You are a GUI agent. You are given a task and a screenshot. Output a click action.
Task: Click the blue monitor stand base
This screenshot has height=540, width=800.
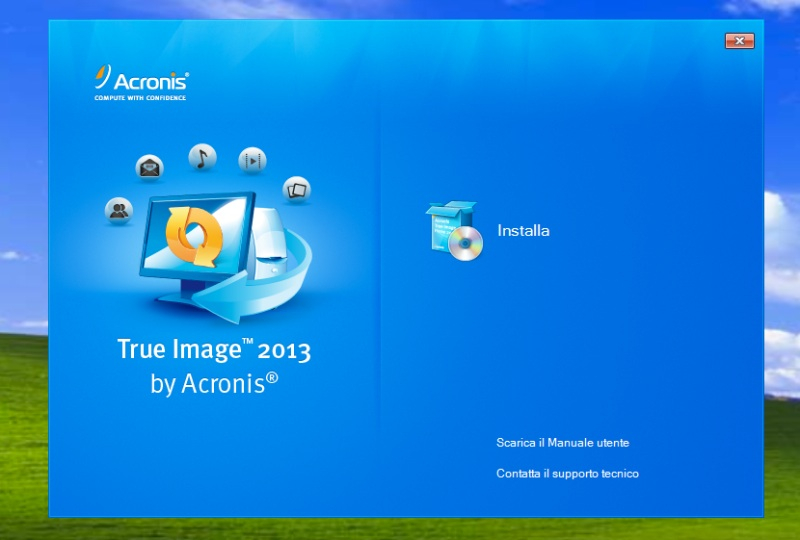(170, 297)
